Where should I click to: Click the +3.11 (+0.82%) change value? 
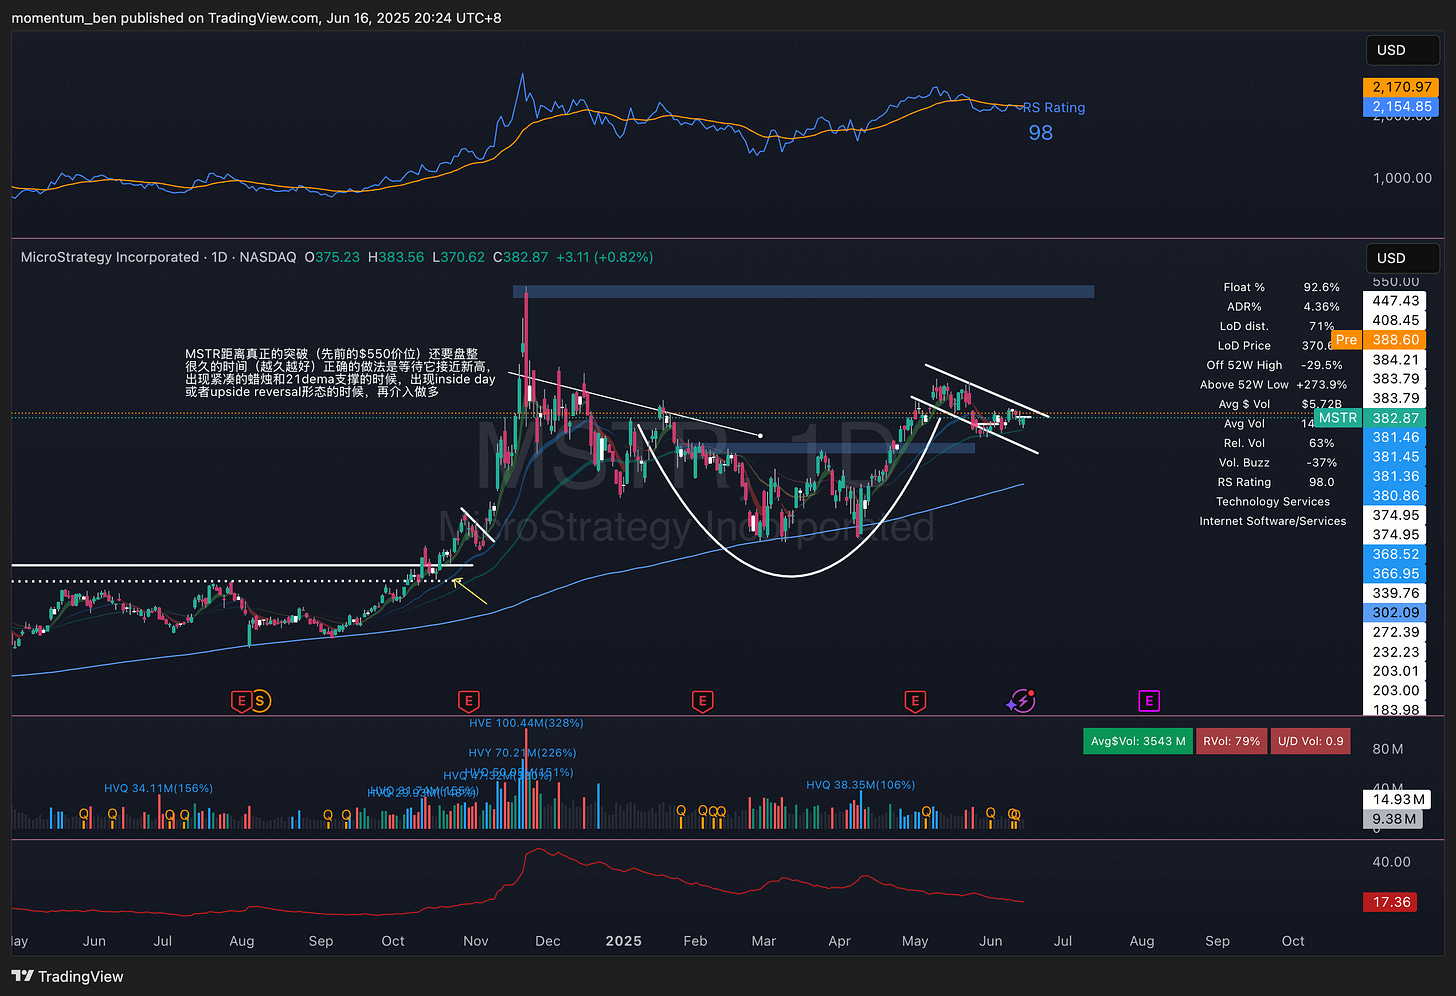point(605,257)
